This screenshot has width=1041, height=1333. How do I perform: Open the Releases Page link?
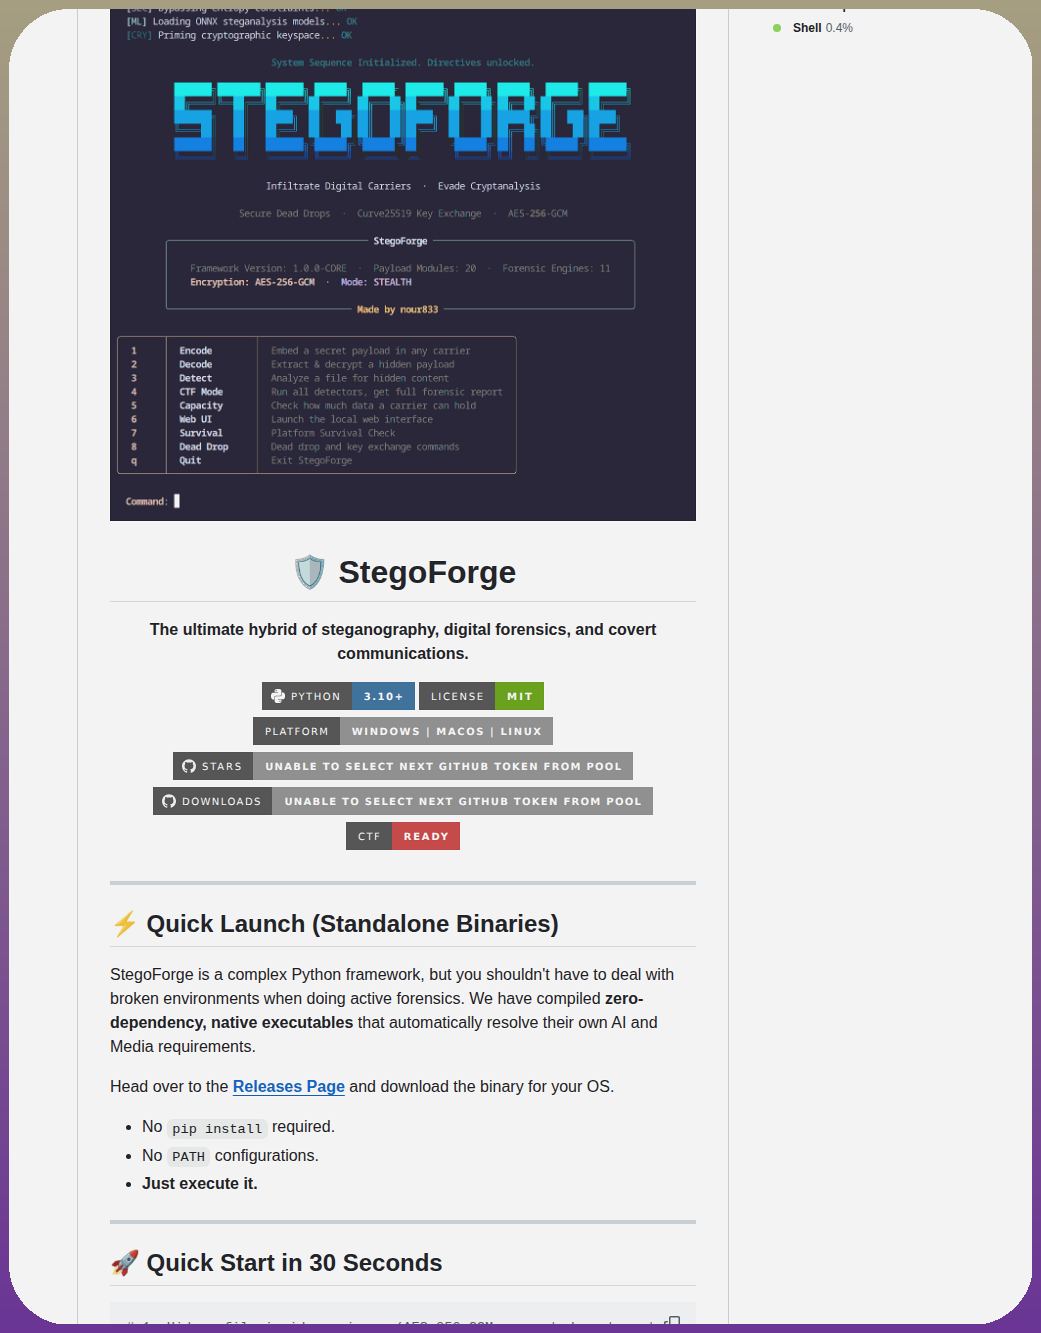tap(288, 1086)
